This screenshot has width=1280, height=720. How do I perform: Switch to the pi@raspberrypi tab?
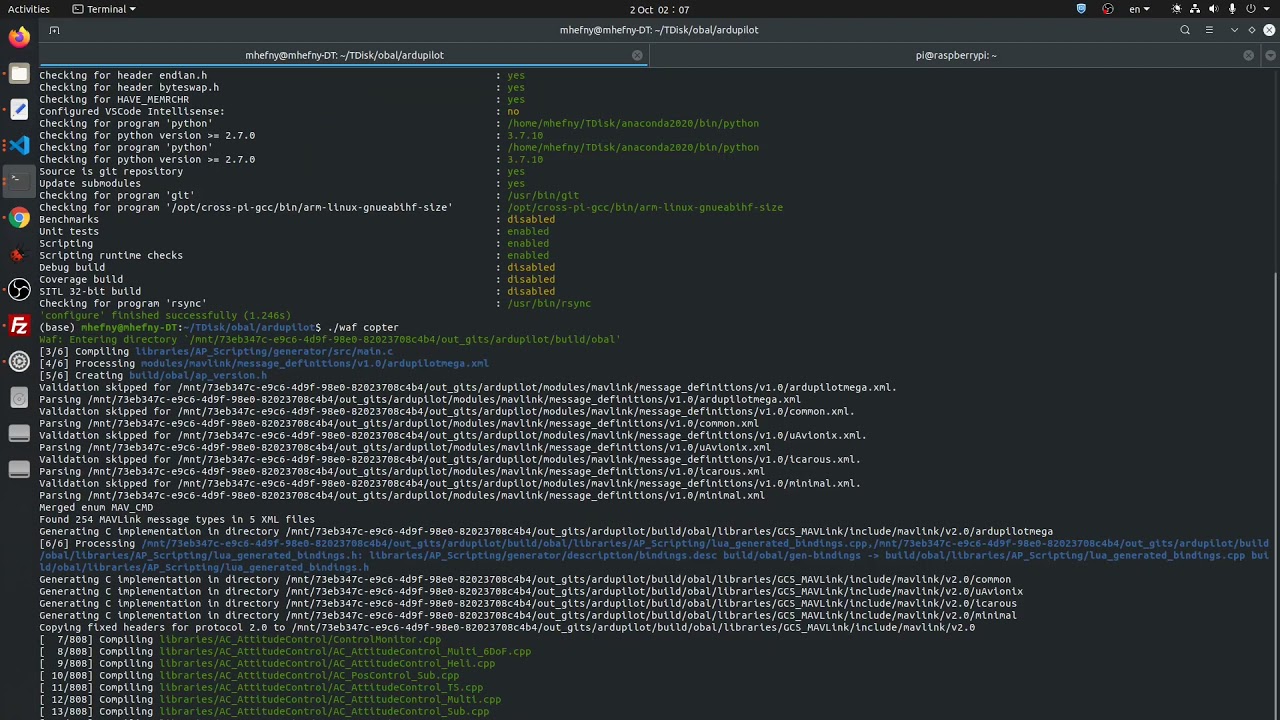point(956,55)
